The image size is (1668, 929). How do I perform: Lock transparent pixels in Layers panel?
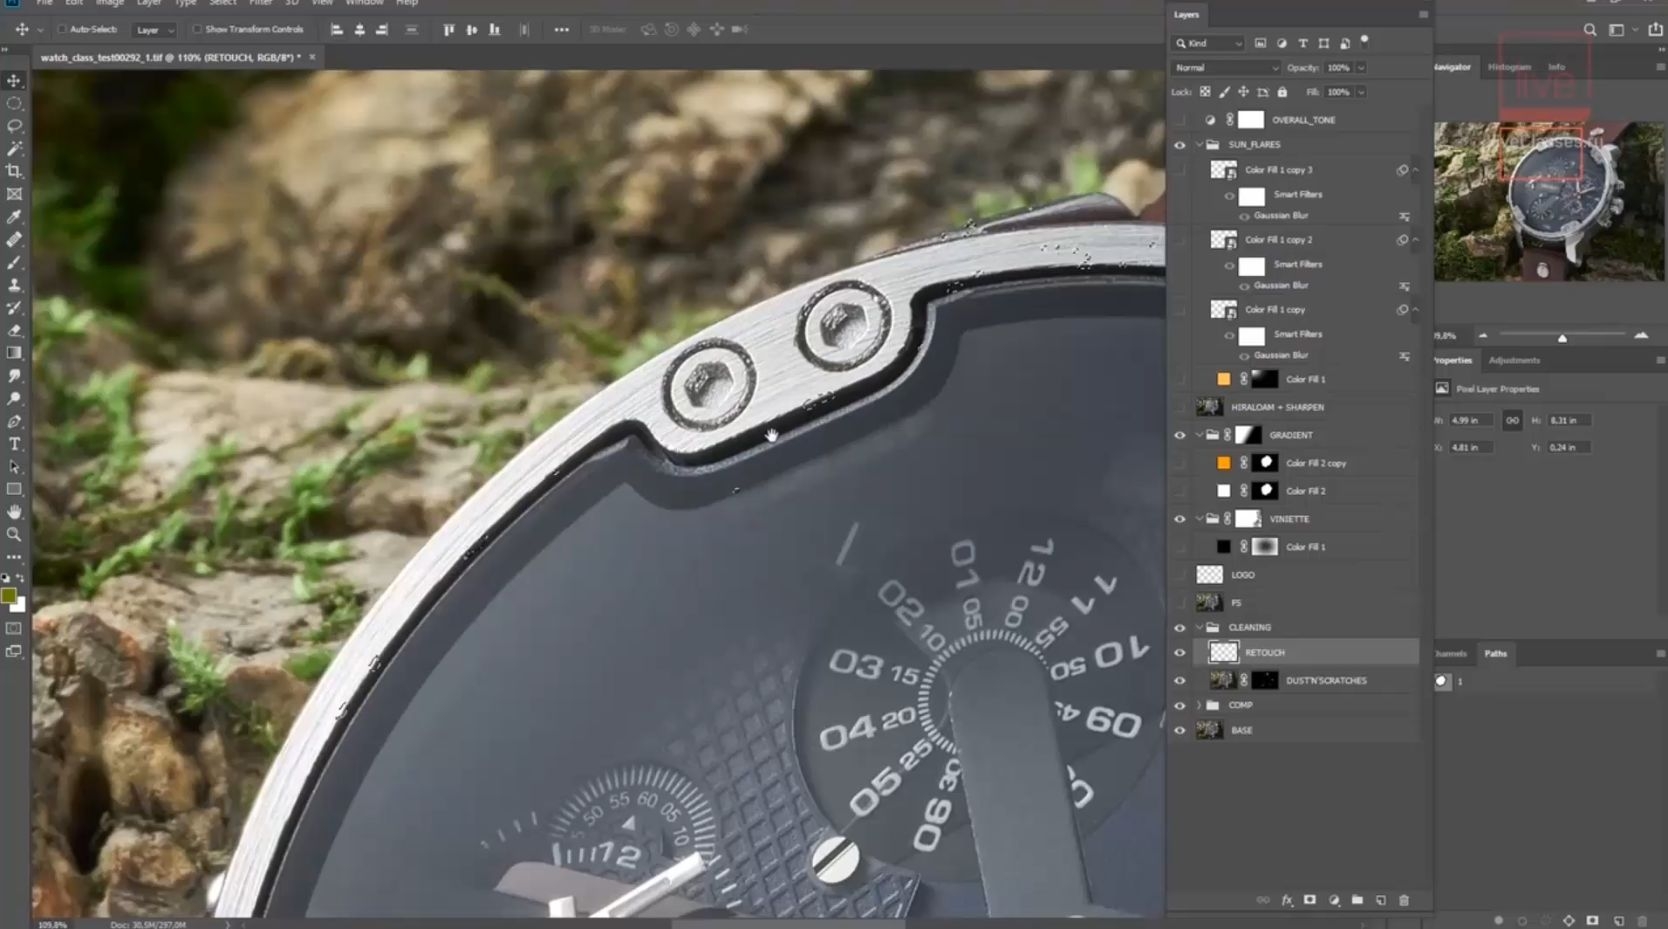coord(1205,92)
